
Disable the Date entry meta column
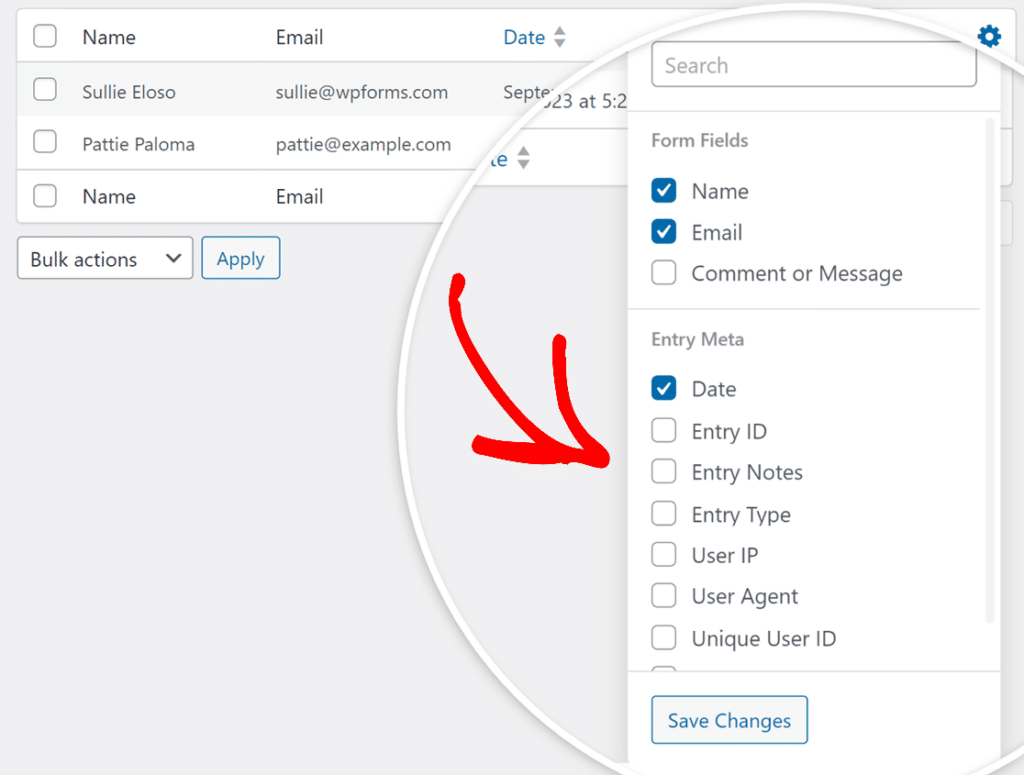(663, 388)
